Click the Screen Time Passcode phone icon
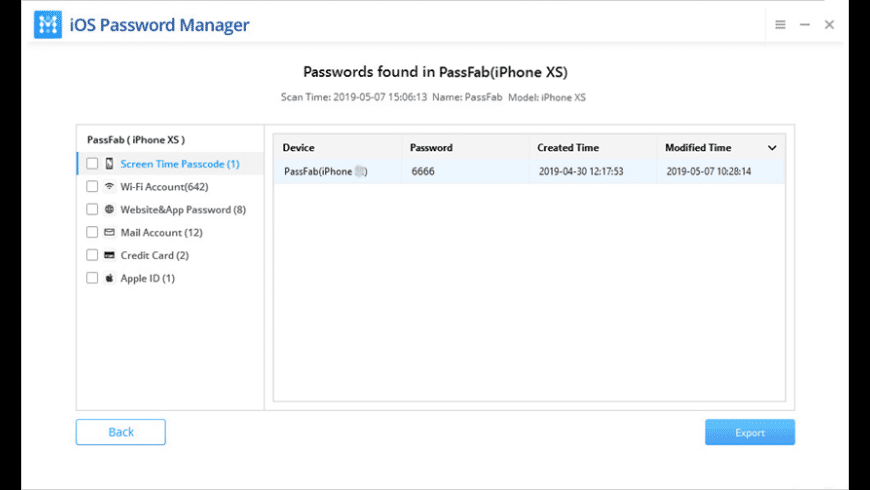870x490 pixels. (x=109, y=164)
